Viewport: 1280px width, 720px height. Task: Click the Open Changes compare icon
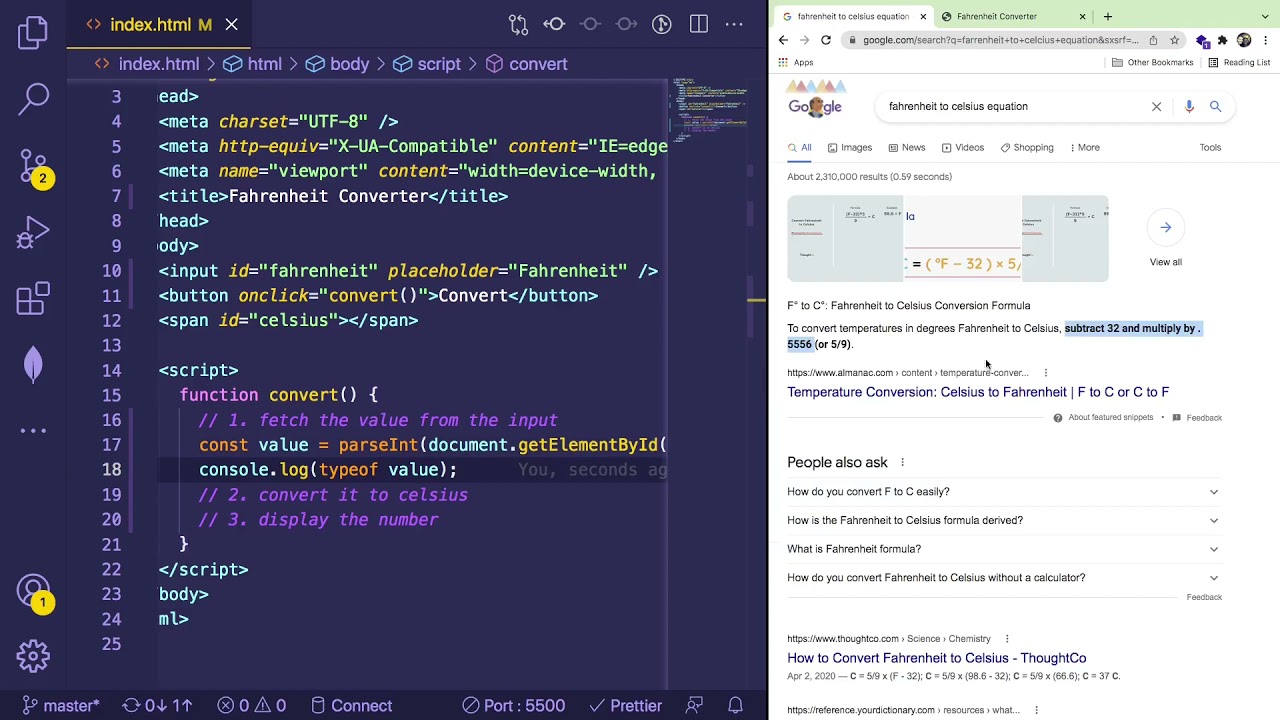(518, 24)
